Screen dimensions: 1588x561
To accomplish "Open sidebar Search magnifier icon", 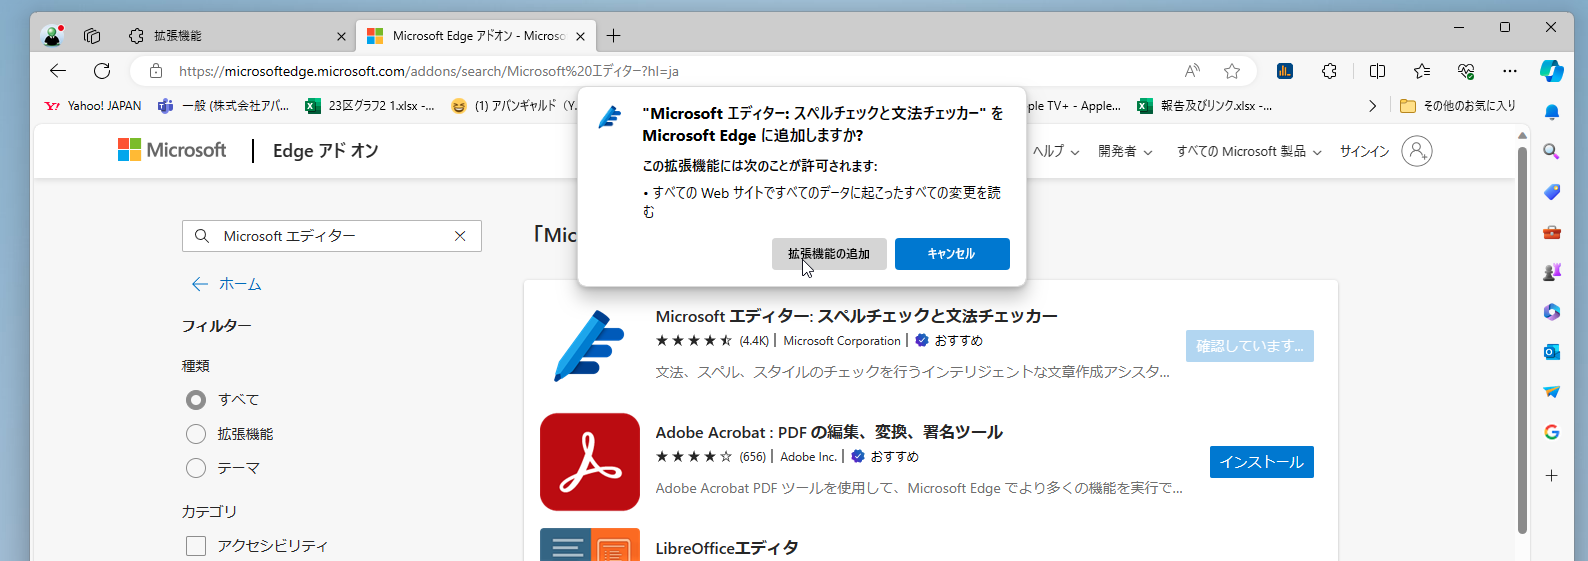I will click(x=1552, y=151).
